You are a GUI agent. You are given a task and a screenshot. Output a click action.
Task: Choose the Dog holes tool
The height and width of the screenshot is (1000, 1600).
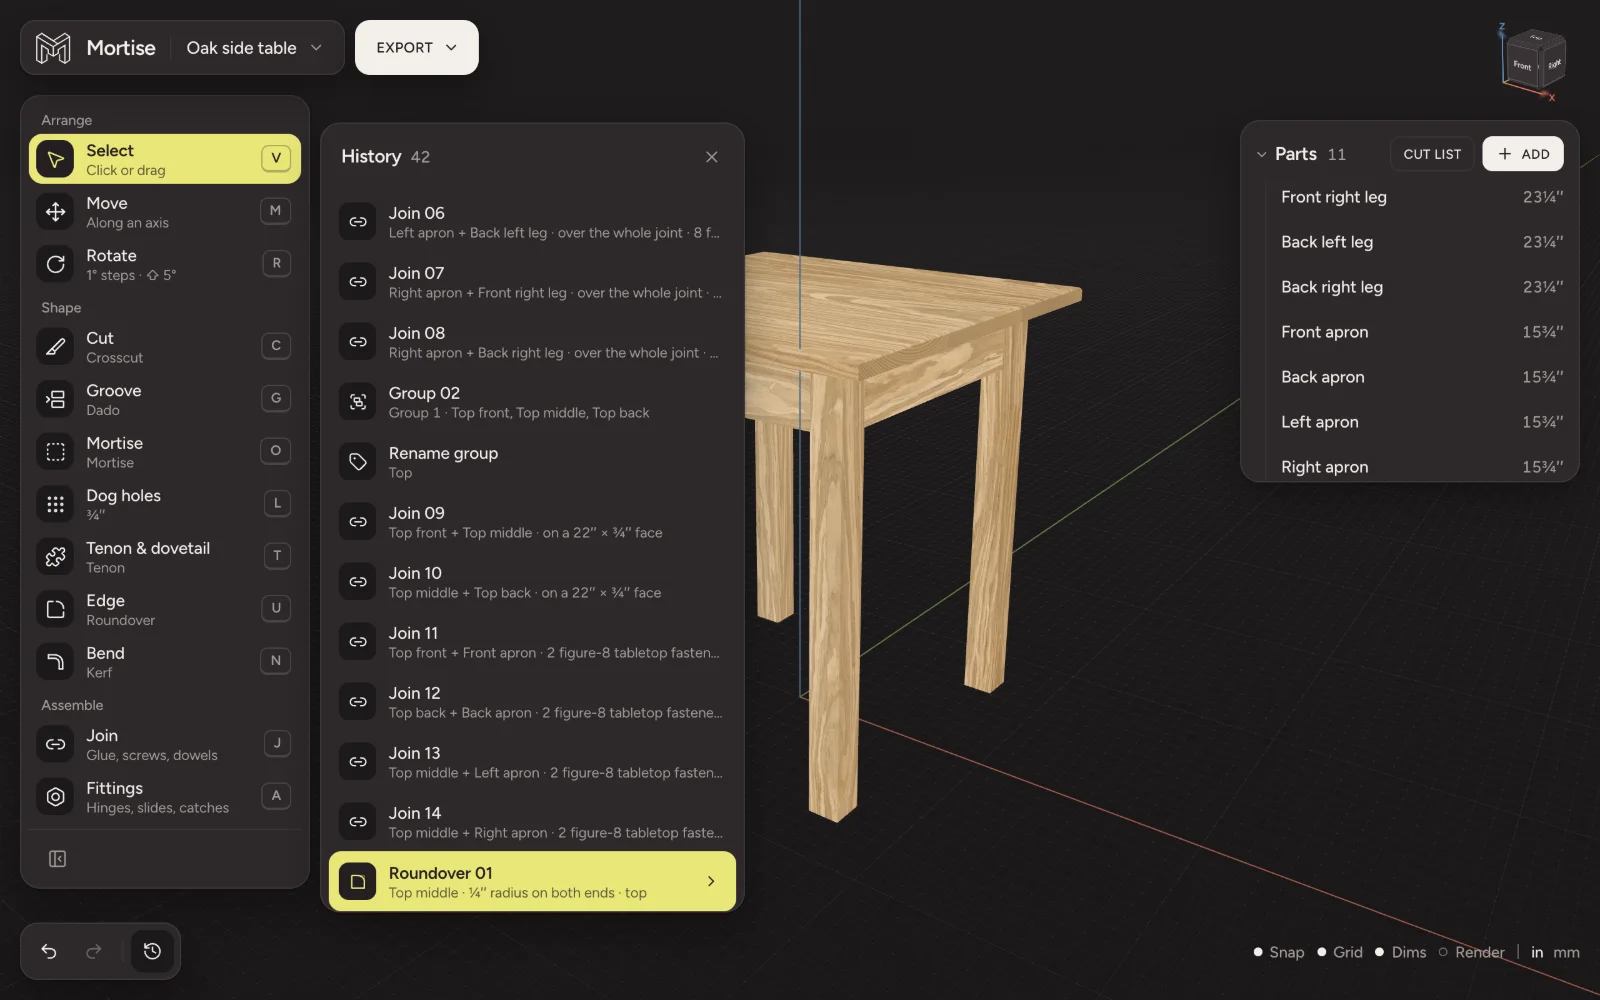pyautogui.click(x=165, y=504)
